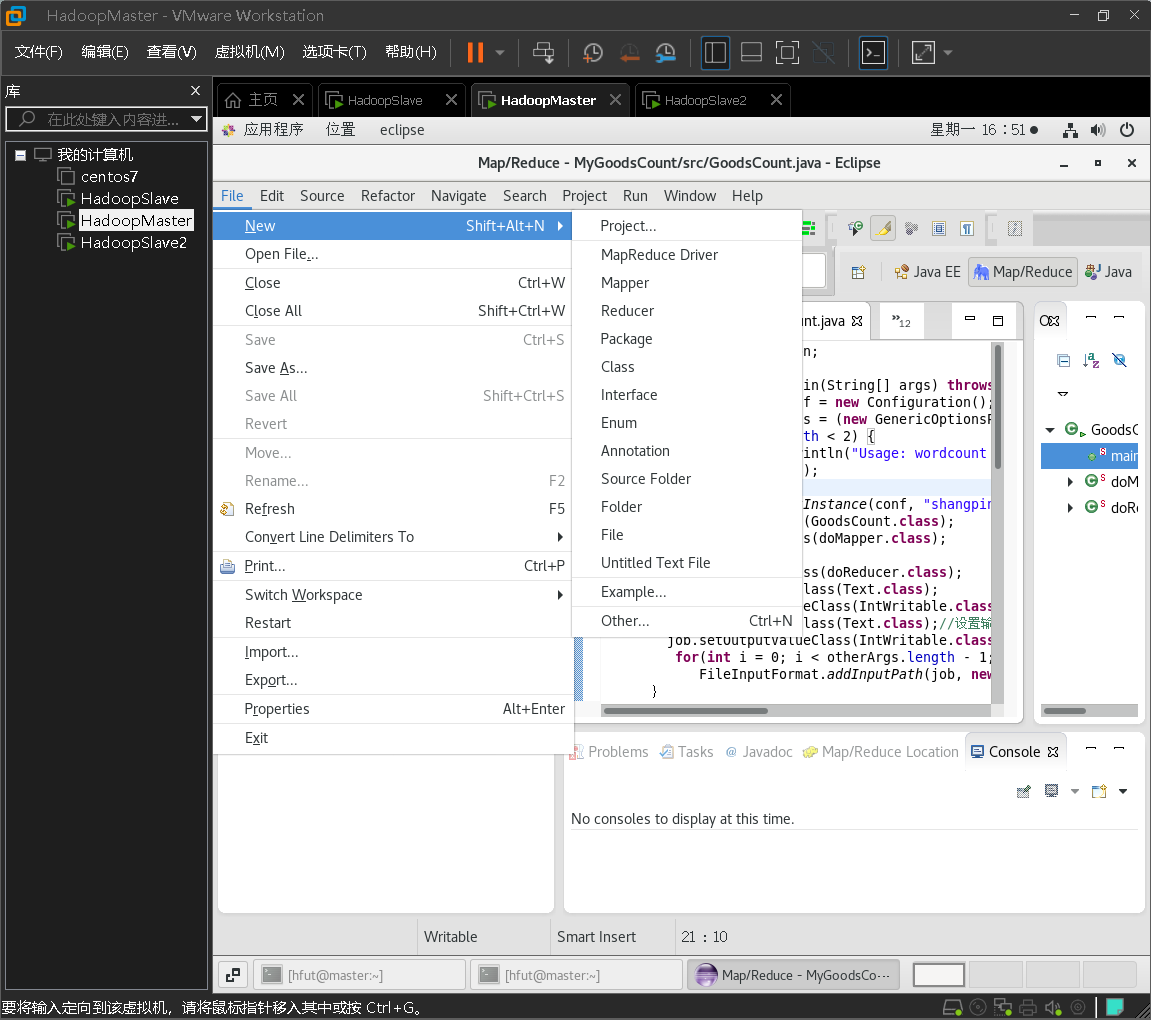The image size is (1151, 1020).
Task: Click the Sort alphabetically icon in Outline
Action: click(1091, 360)
